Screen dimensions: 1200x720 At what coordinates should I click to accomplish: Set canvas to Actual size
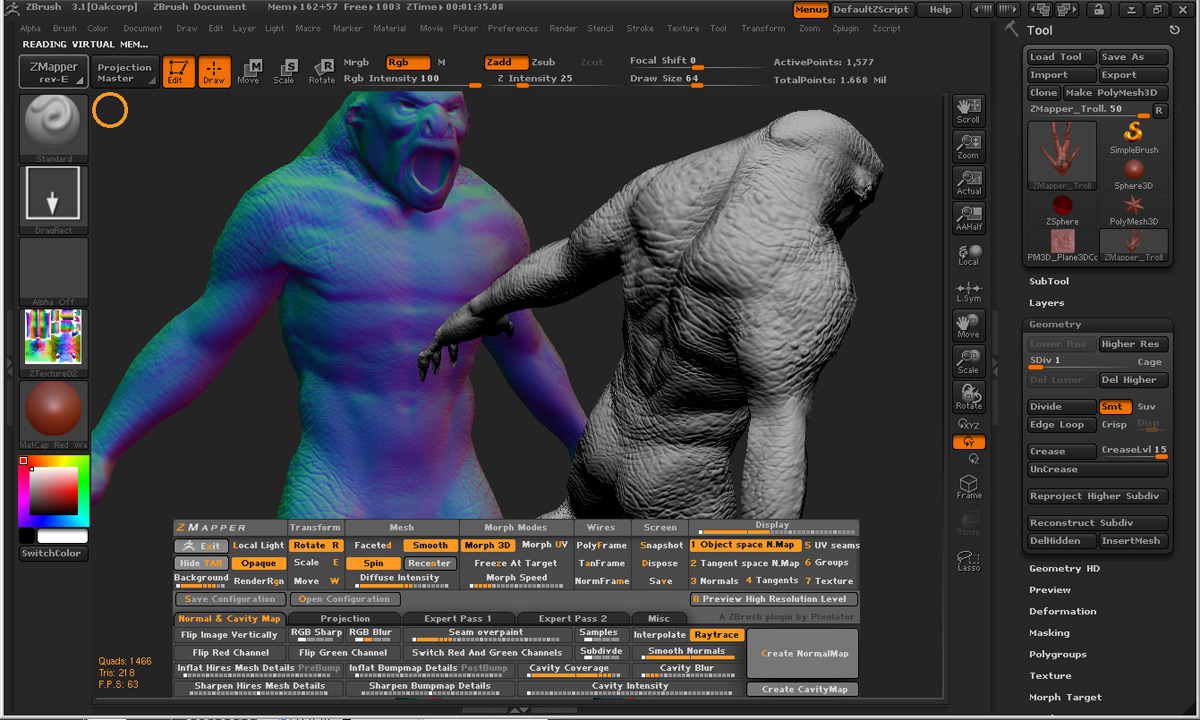pyautogui.click(x=969, y=182)
